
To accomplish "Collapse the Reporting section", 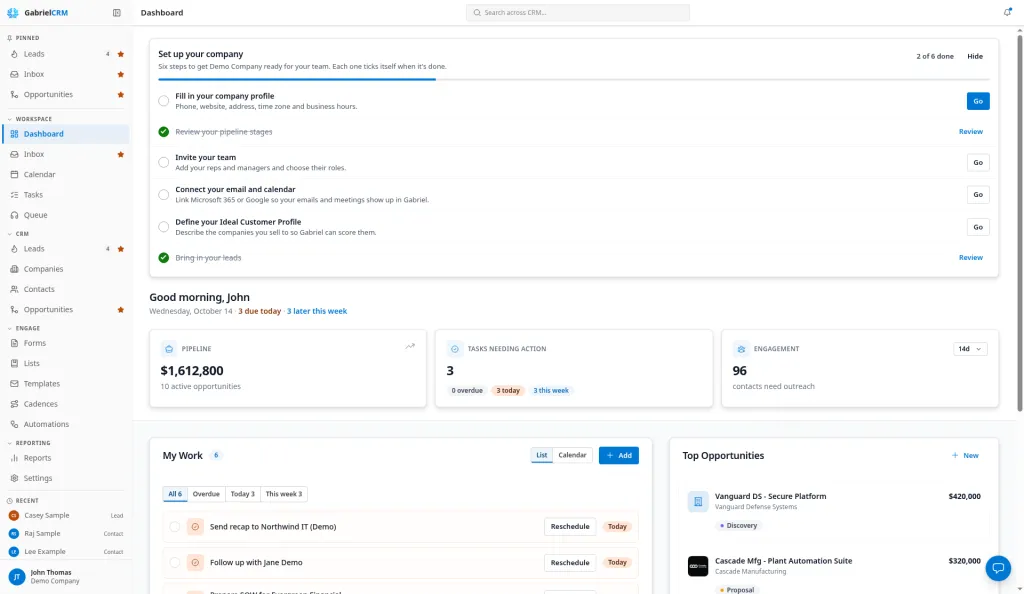I will pyautogui.click(x=29, y=443).
